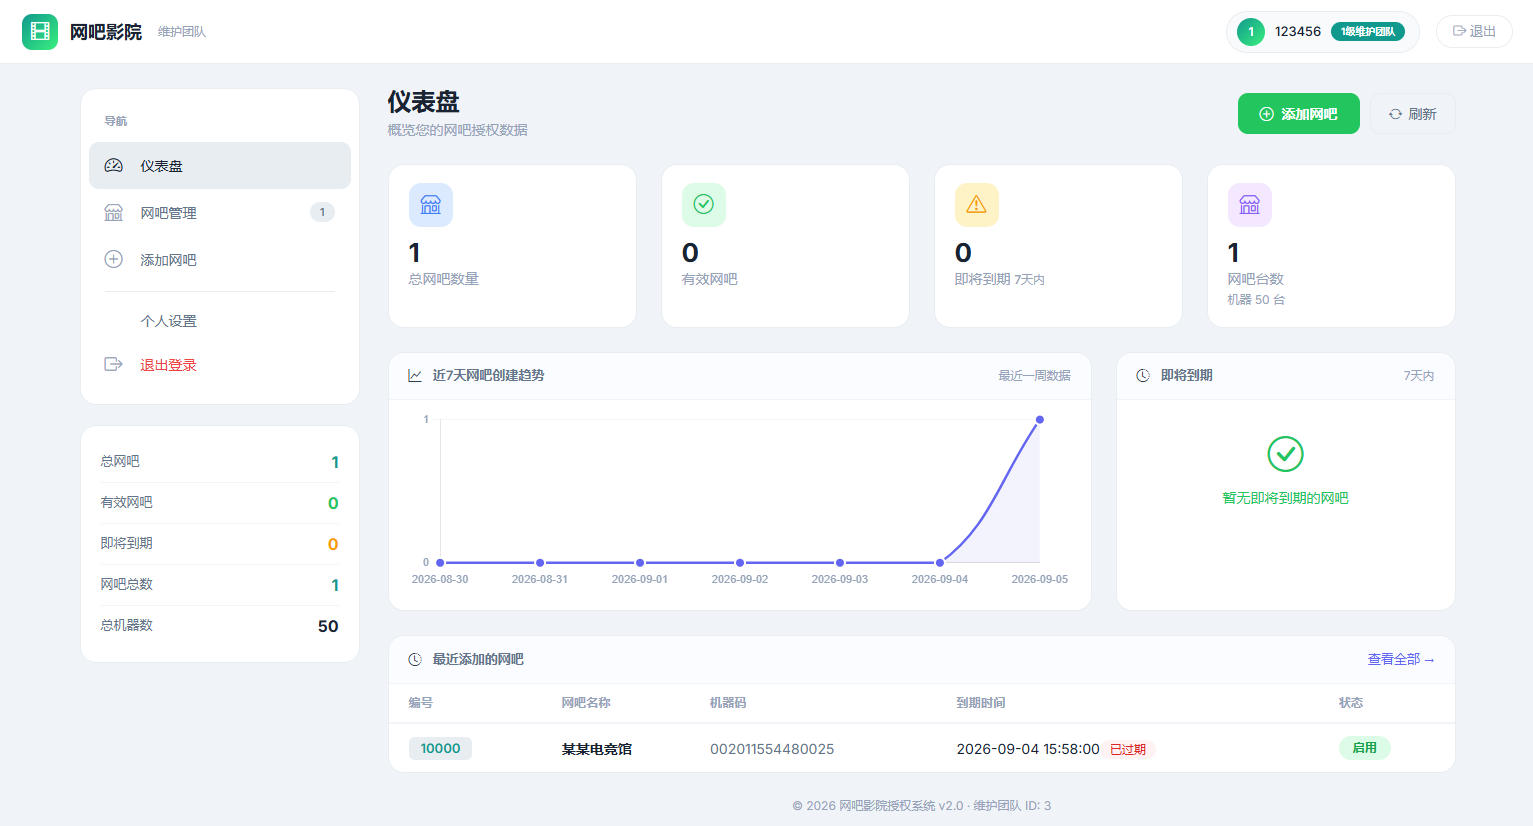Click the 到期时间 column header
The width and height of the screenshot is (1533, 826).
point(981,703)
